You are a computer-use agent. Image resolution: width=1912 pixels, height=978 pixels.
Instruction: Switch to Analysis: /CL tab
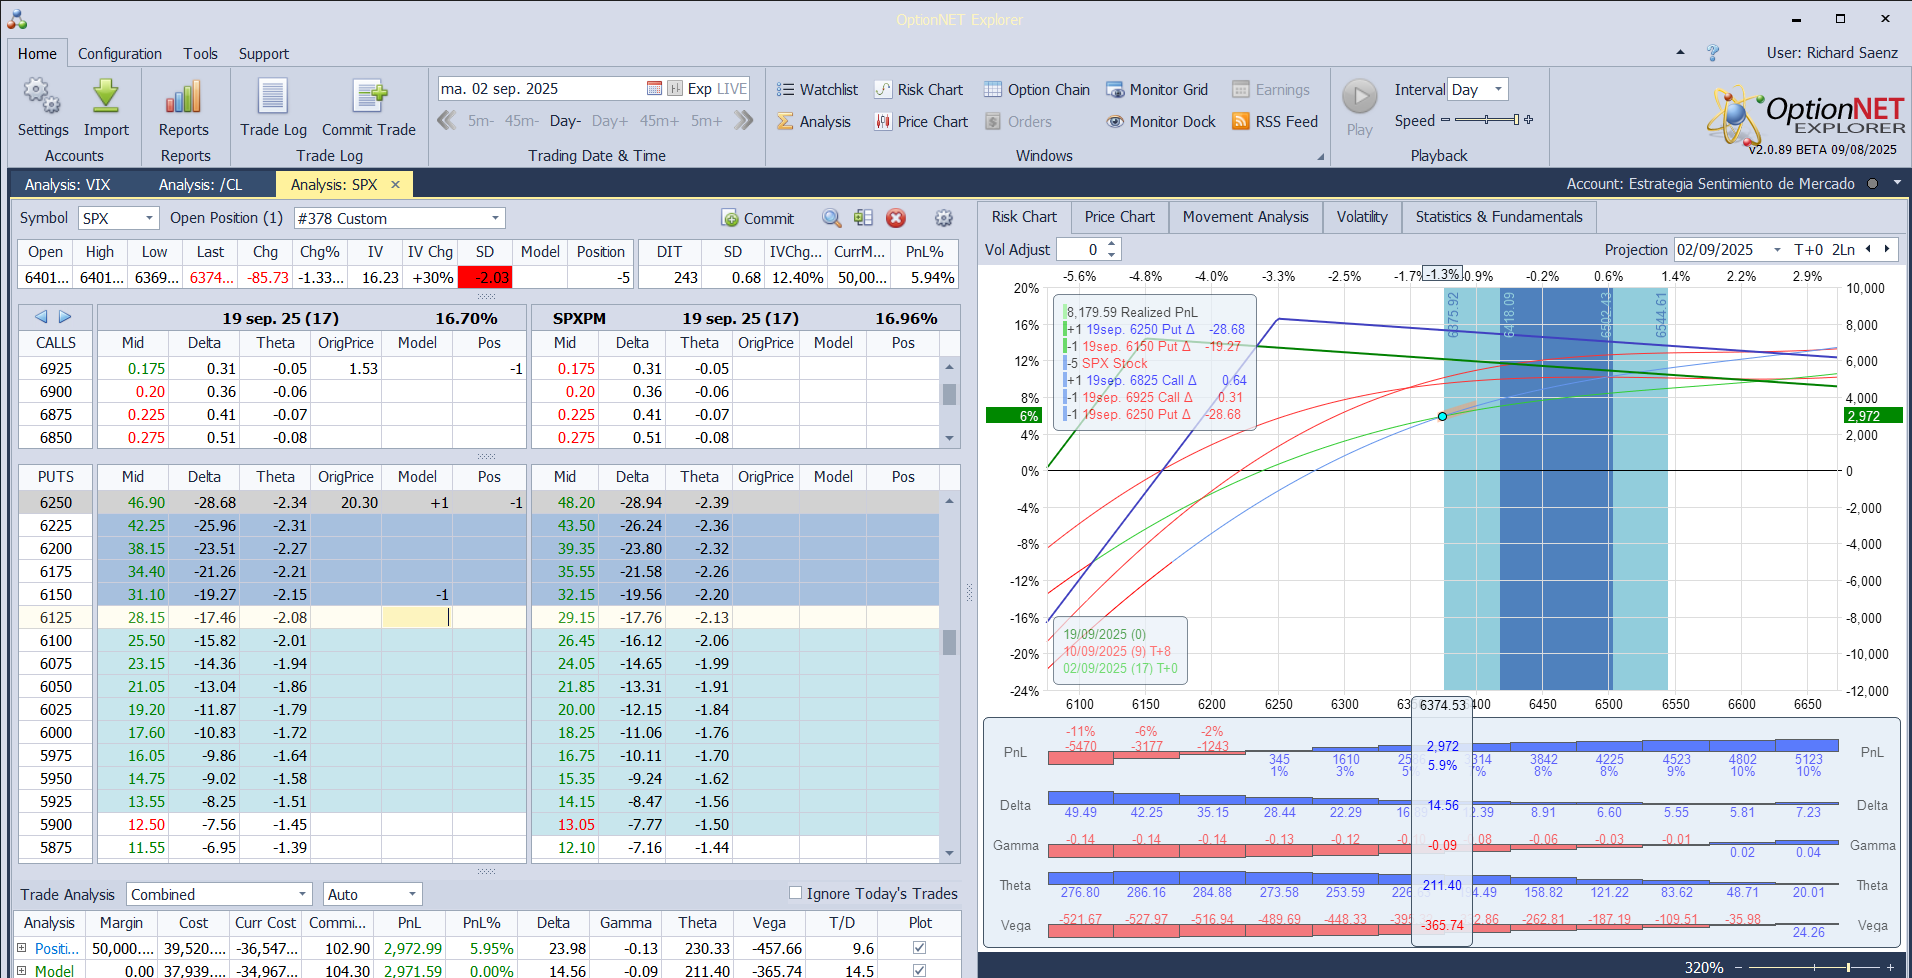[200, 184]
